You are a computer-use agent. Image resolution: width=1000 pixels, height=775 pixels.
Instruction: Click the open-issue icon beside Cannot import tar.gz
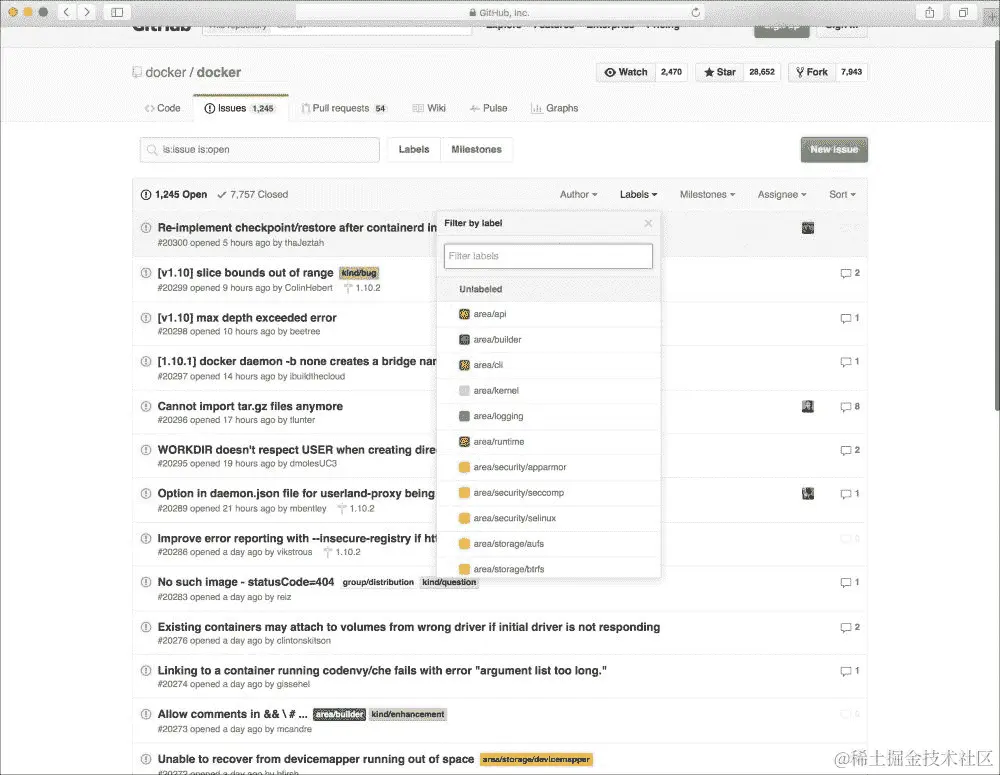tap(147, 406)
